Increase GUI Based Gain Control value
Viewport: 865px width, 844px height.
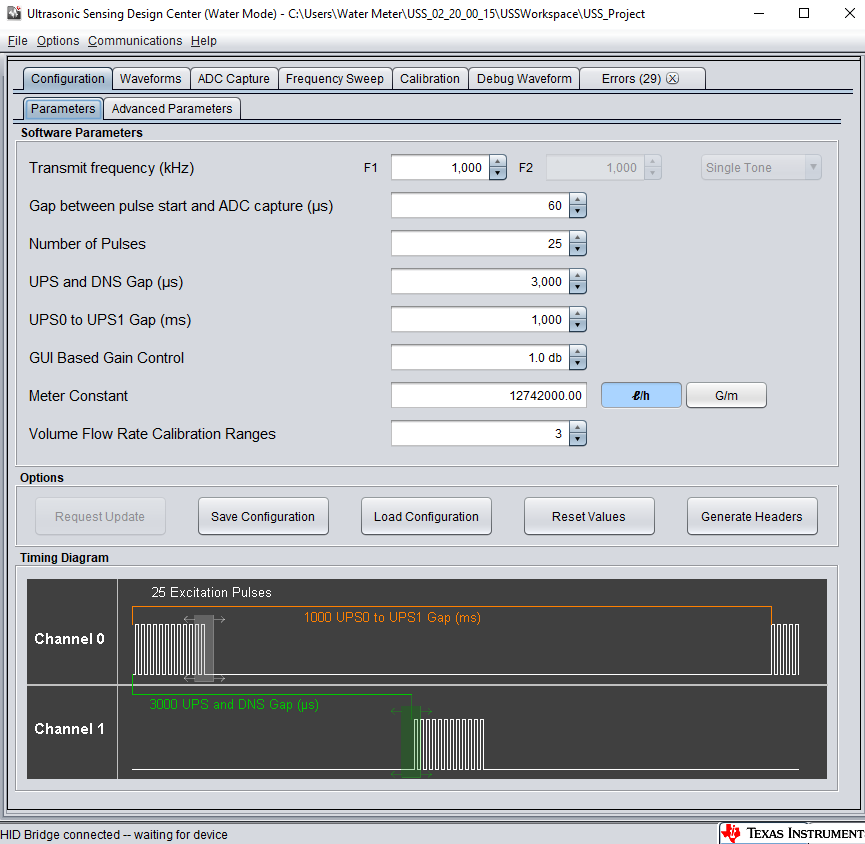click(578, 352)
